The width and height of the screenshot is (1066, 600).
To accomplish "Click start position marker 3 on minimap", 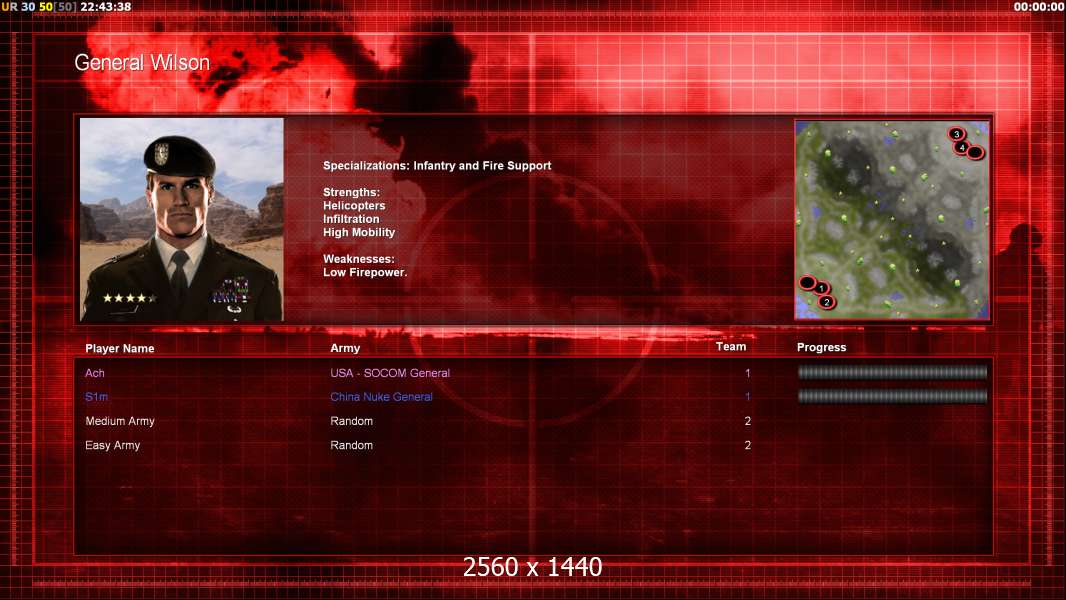I will click(x=957, y=134).
